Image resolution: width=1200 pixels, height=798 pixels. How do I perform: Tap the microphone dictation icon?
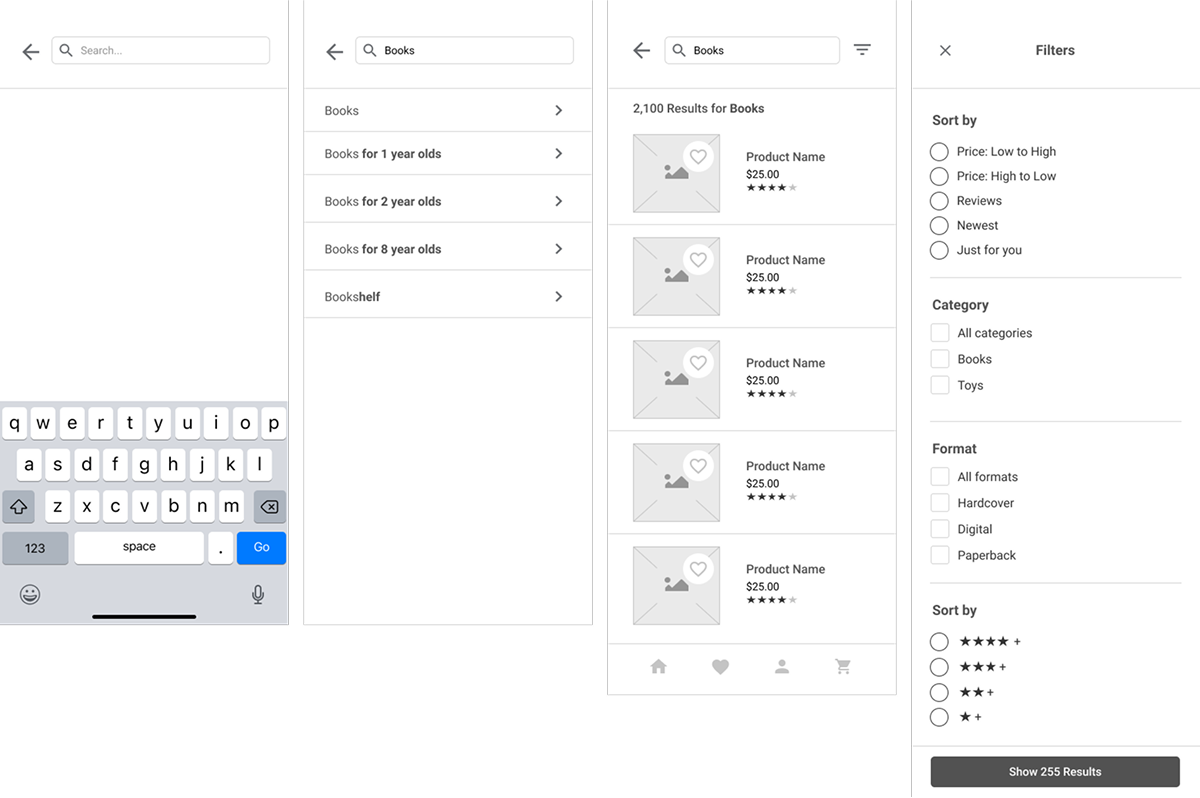coord(258,595)
